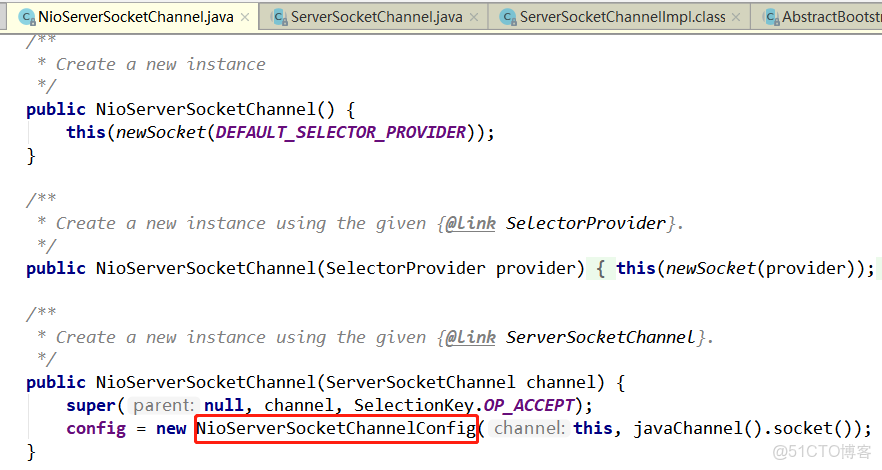This screenshot has height=470, width=882.
Task: Click DEFAULT_SELECTOR_PROVIDER constant in the code
Action: [340, 132]
